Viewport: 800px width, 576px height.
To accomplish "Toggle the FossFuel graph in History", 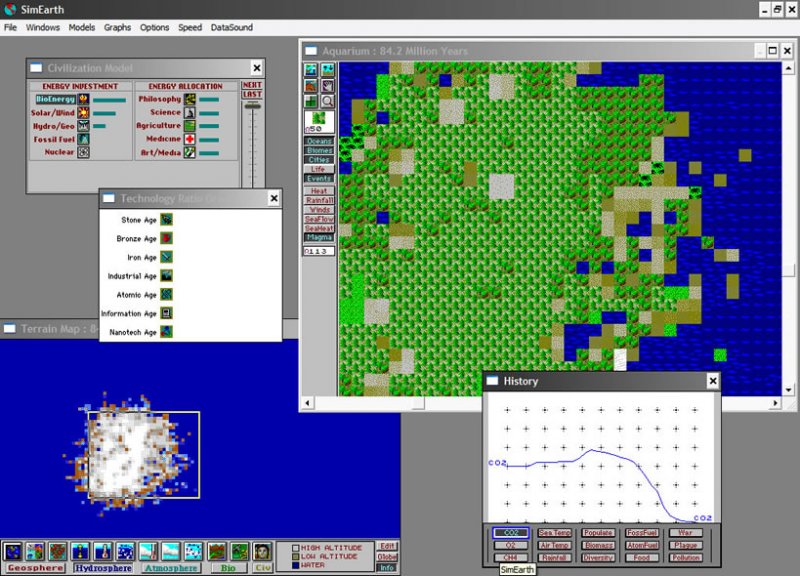I will [x=642, y=533].
